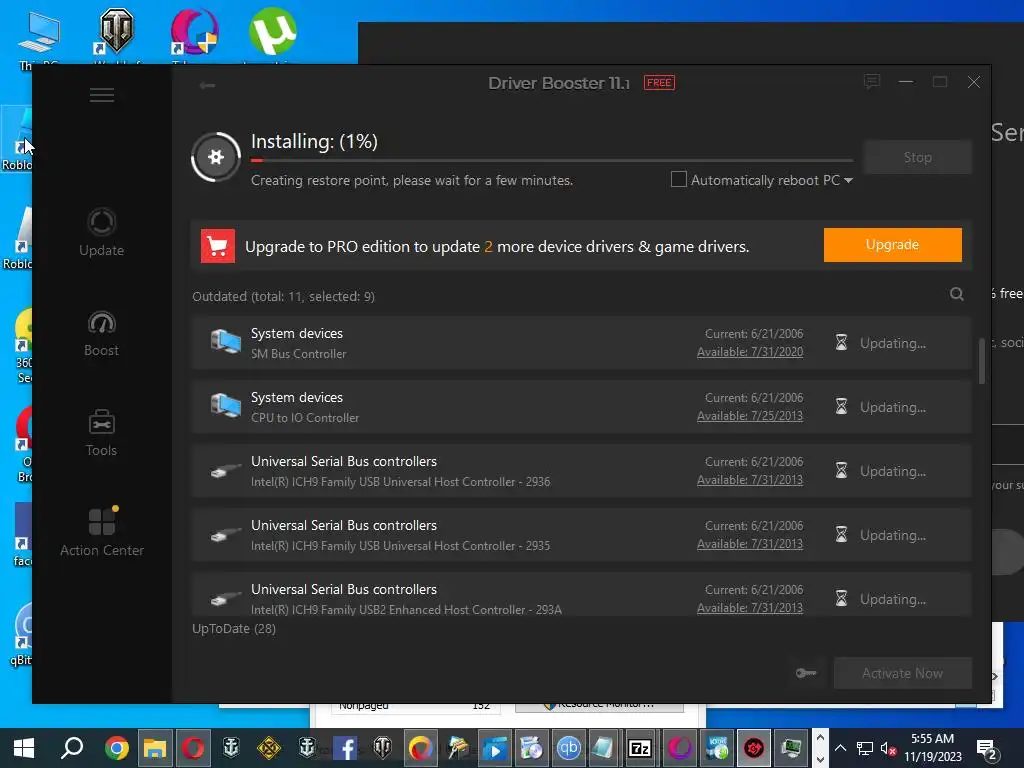Screen dimensions: 1024x768
Task: Open Google Chrome from taskbar
Action: [117, 748]
